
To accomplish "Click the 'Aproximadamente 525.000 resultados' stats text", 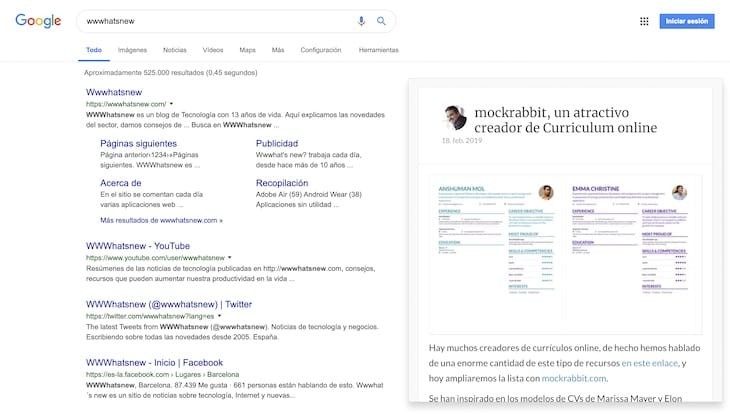I will pyautogui.click(x=170, y=73).
